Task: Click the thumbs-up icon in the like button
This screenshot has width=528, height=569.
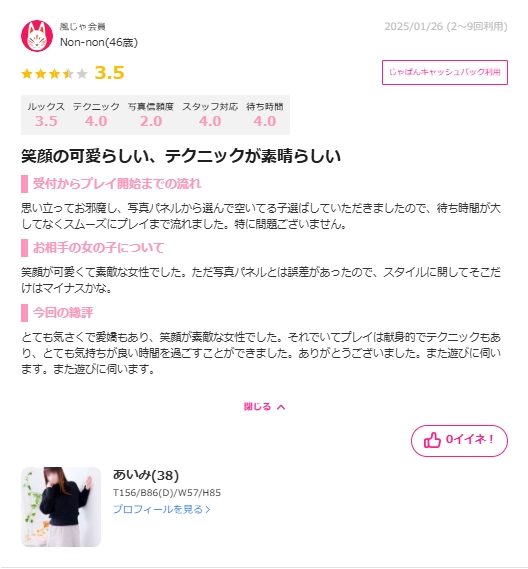Action: [432, 440]
